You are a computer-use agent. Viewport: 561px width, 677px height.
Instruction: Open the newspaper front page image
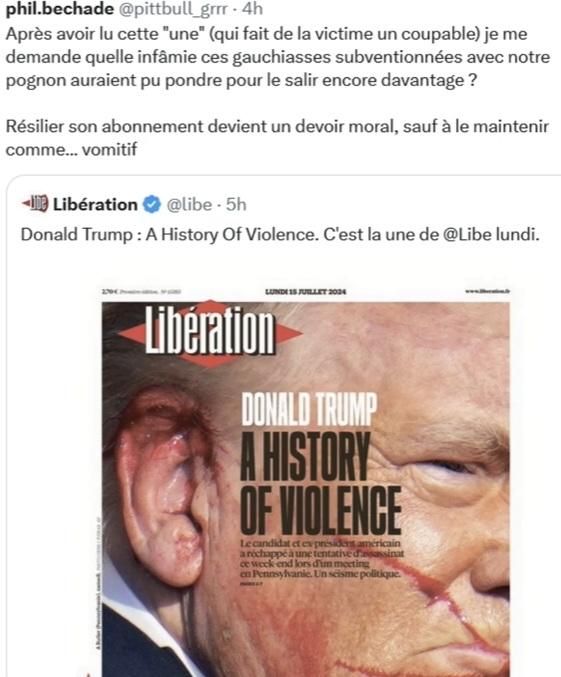coord(306,481)
